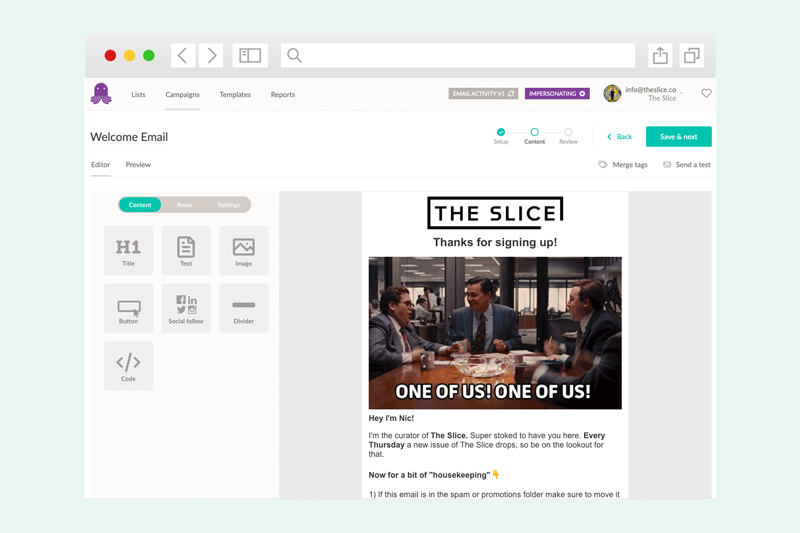
Task: Click the browser share icon
Action: click(x=660, y=55)
